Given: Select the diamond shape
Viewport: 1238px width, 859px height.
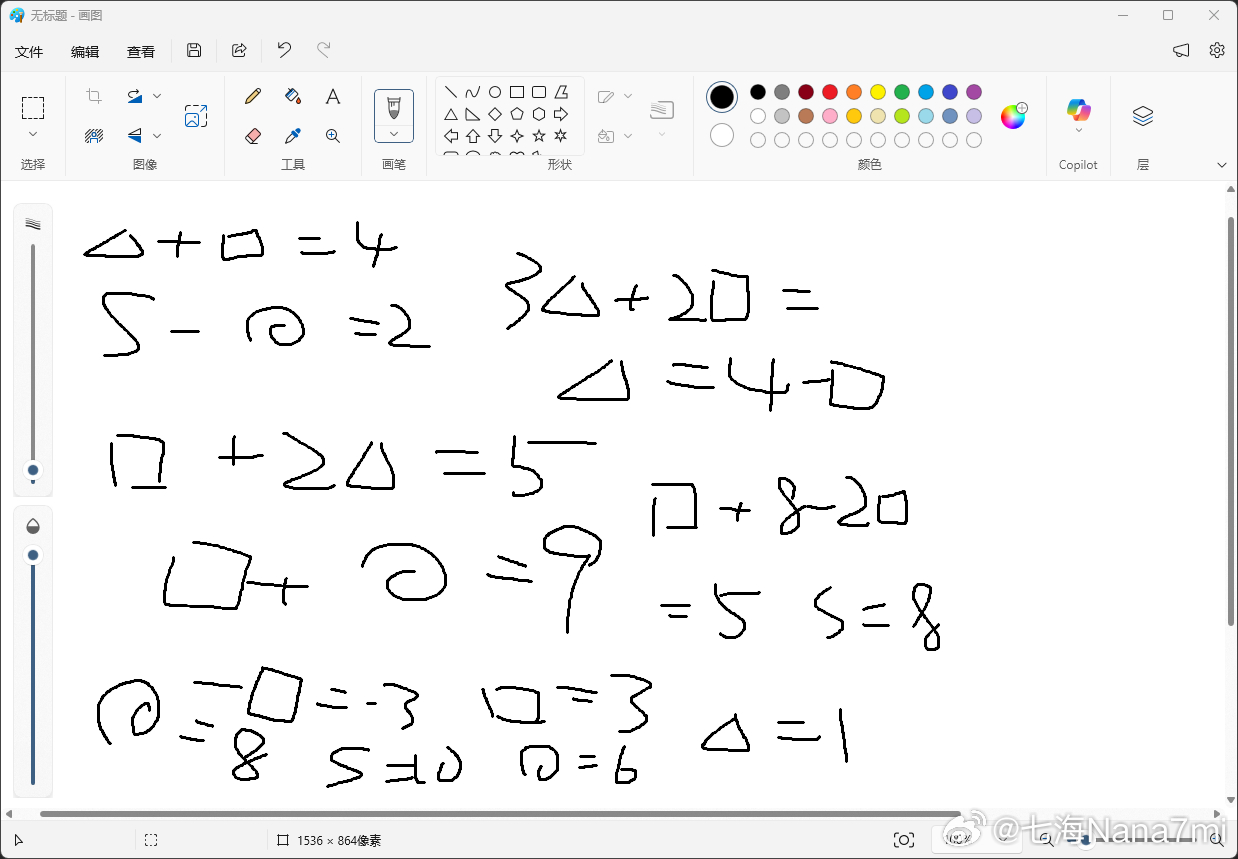Looking at the screenshot, I should (495, 114).
